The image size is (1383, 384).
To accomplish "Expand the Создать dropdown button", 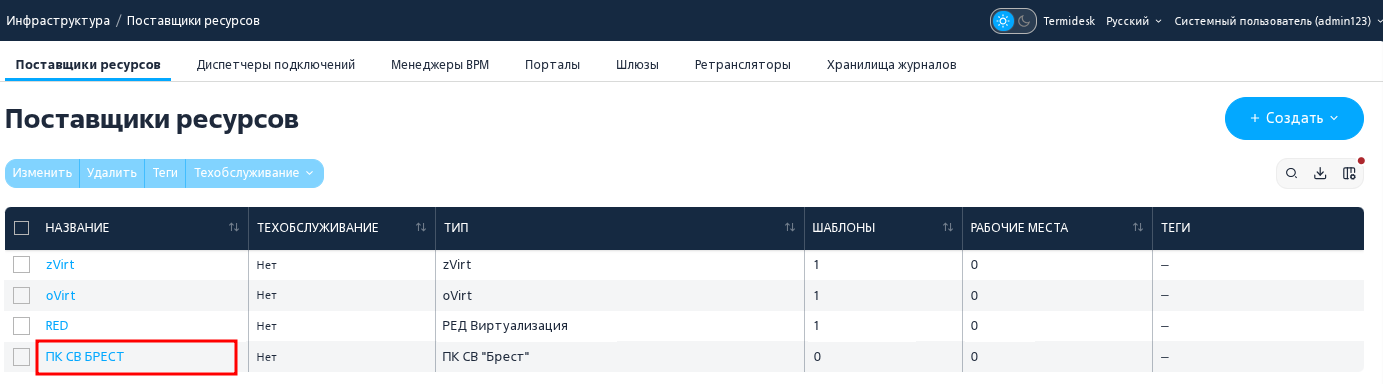I will pos(1294,118).
